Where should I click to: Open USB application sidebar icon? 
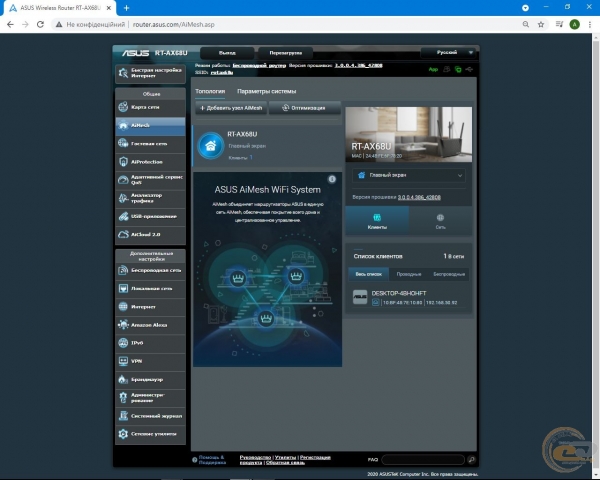[123, 216]
